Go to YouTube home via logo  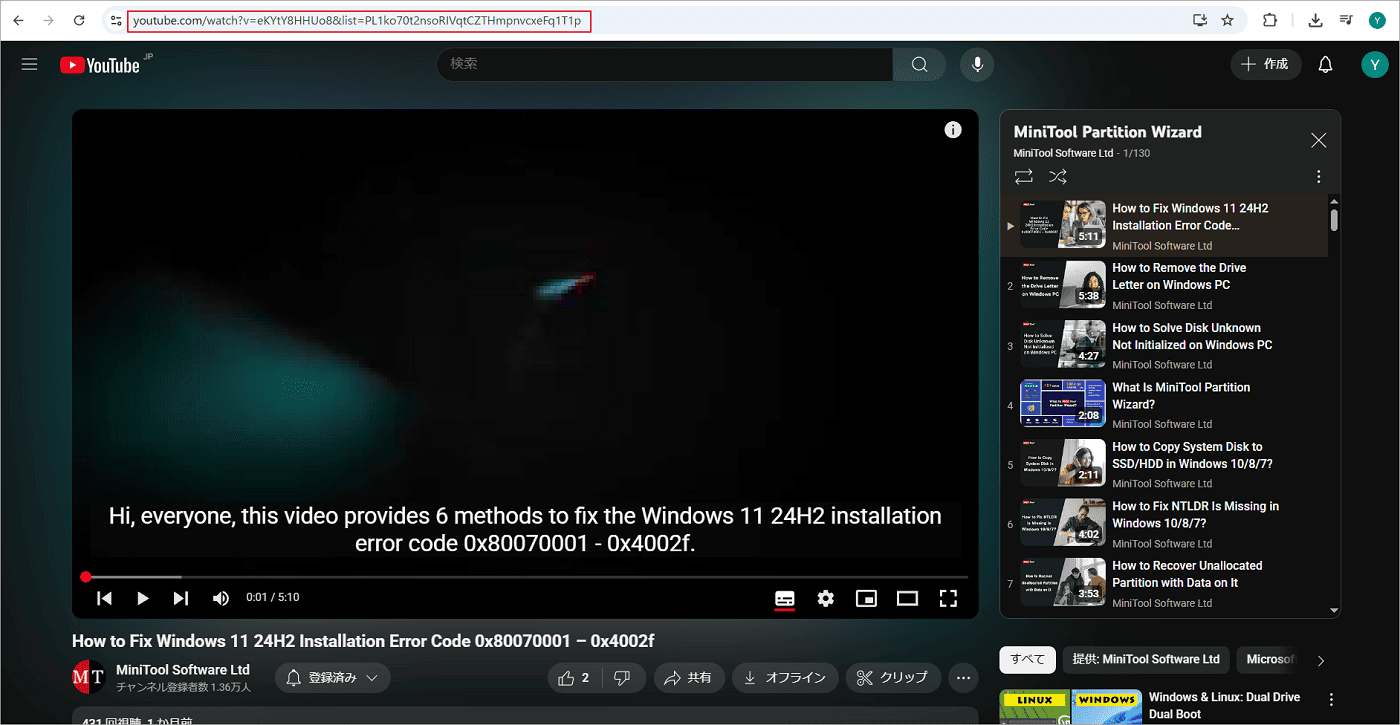pos(100,65)
